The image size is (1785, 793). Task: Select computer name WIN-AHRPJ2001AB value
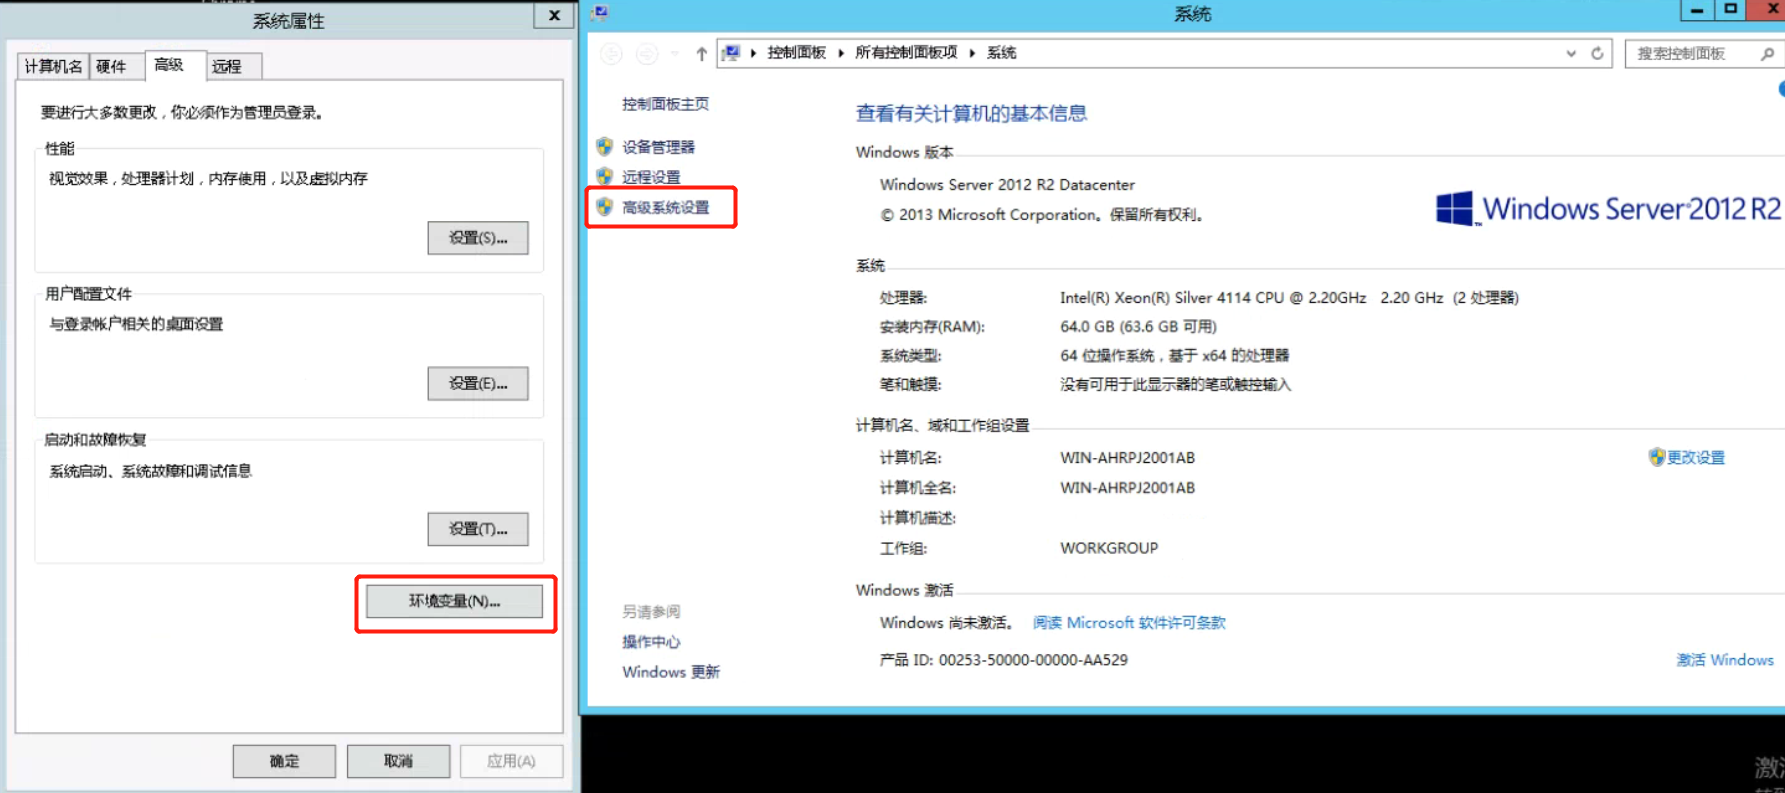1127,457
